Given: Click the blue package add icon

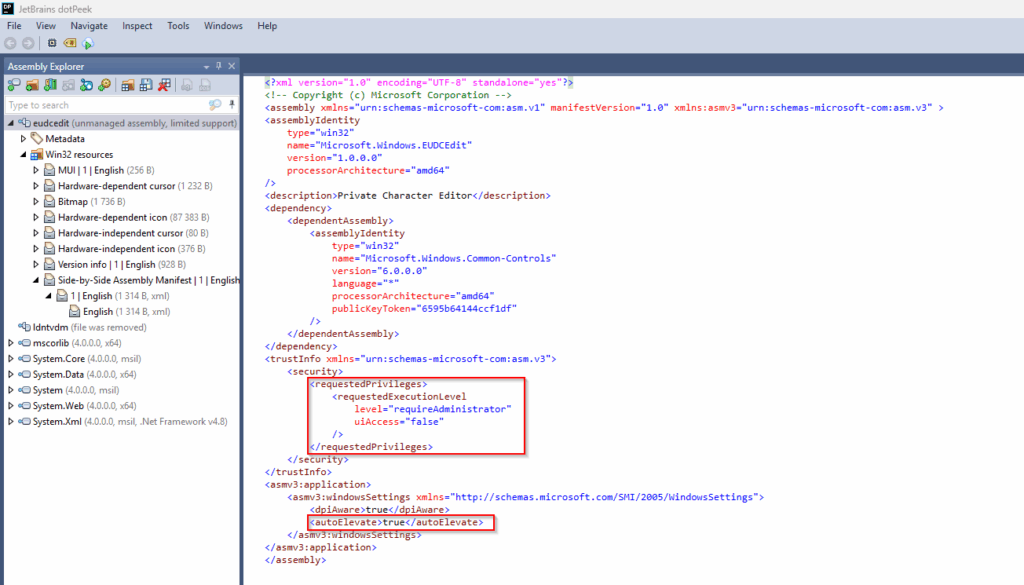Looking at the screenshot, I should (x=86, y=85).
